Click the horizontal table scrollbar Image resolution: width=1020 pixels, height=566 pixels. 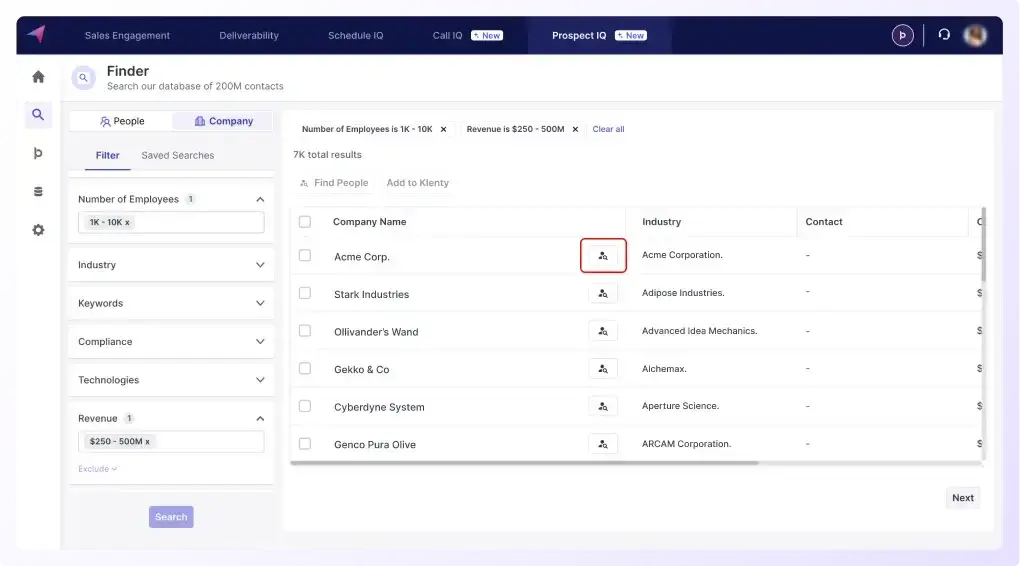pyautogui.click(x=524, y=463)
